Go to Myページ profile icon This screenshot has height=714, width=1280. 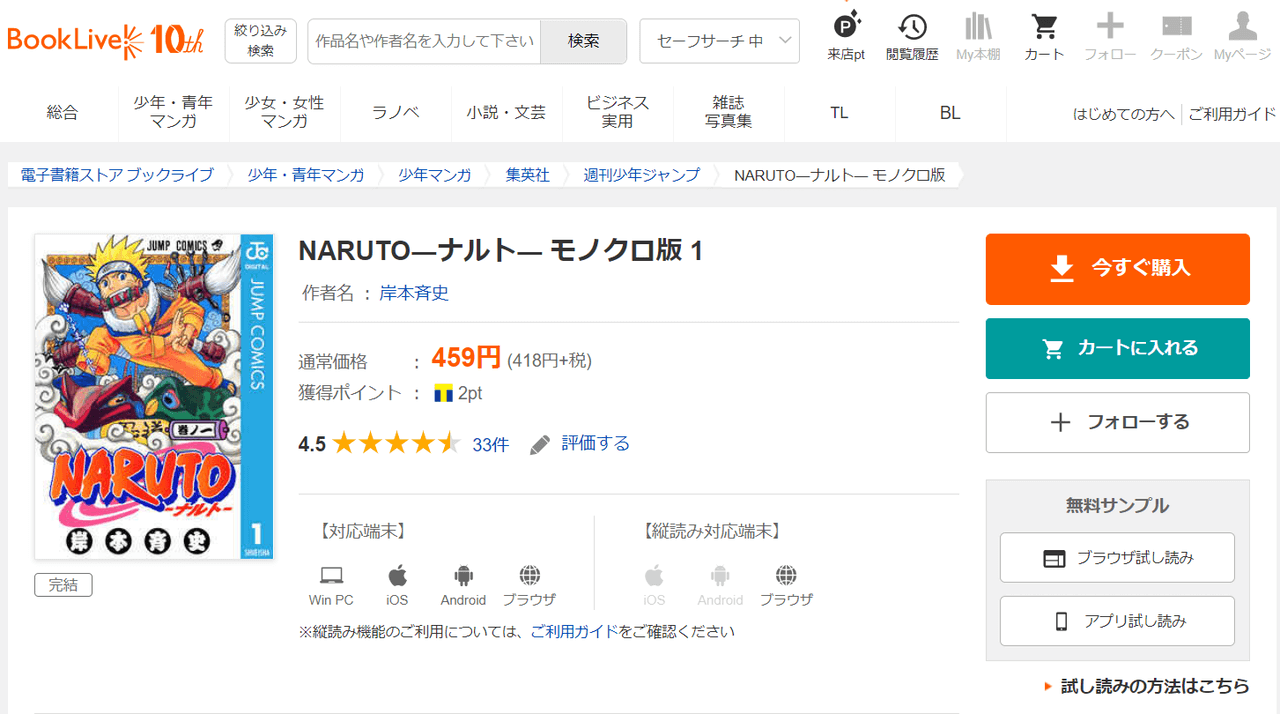1242,37
